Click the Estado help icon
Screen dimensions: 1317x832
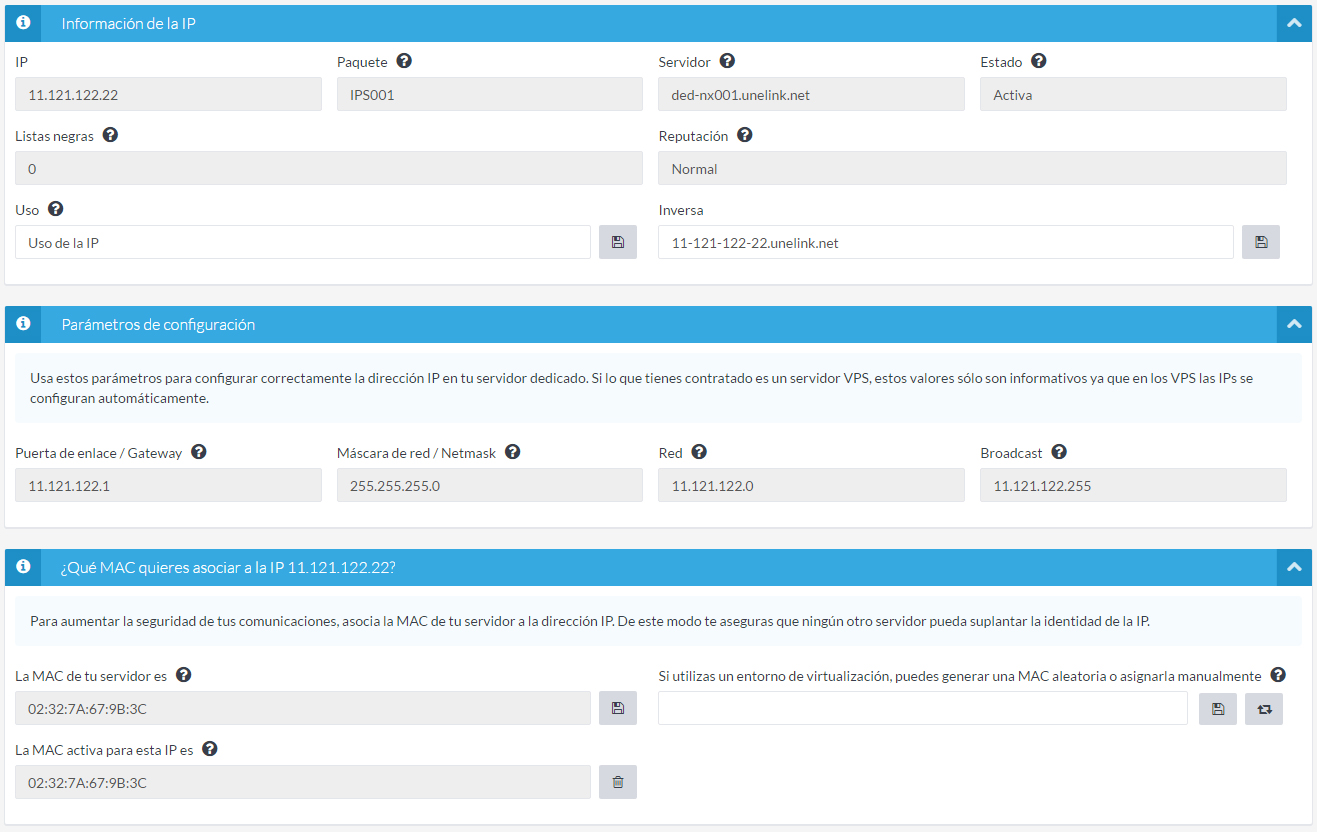[1038, 61]
